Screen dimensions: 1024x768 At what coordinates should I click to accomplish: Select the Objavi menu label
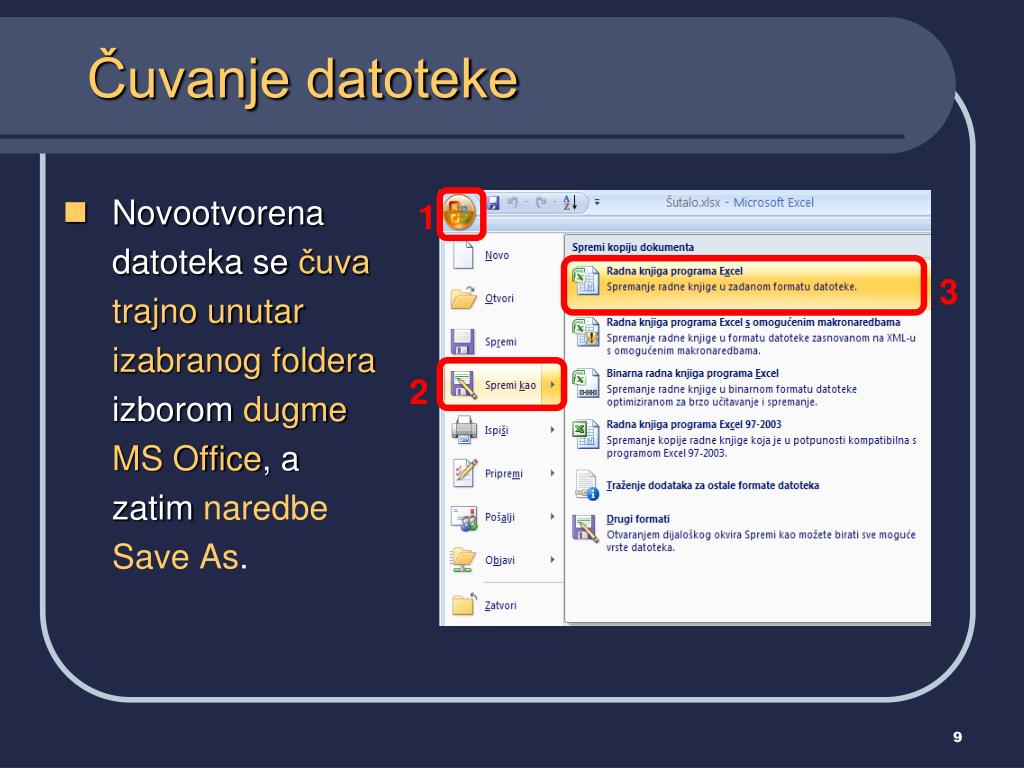[x=500, y=560]
